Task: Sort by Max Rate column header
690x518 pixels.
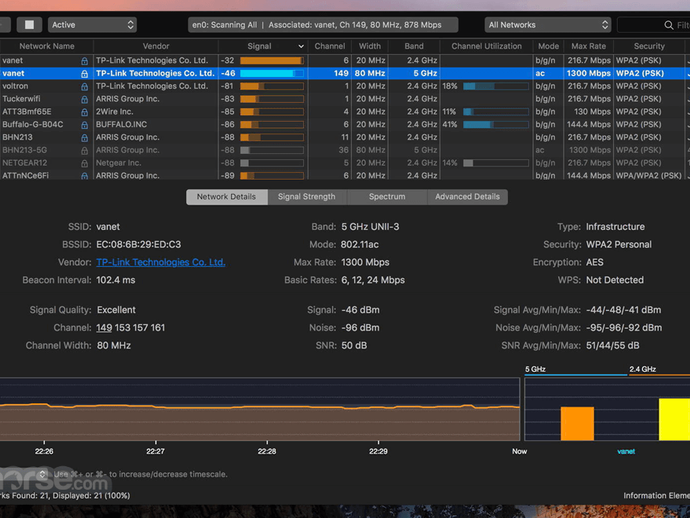Action: [x=588, y=46]
